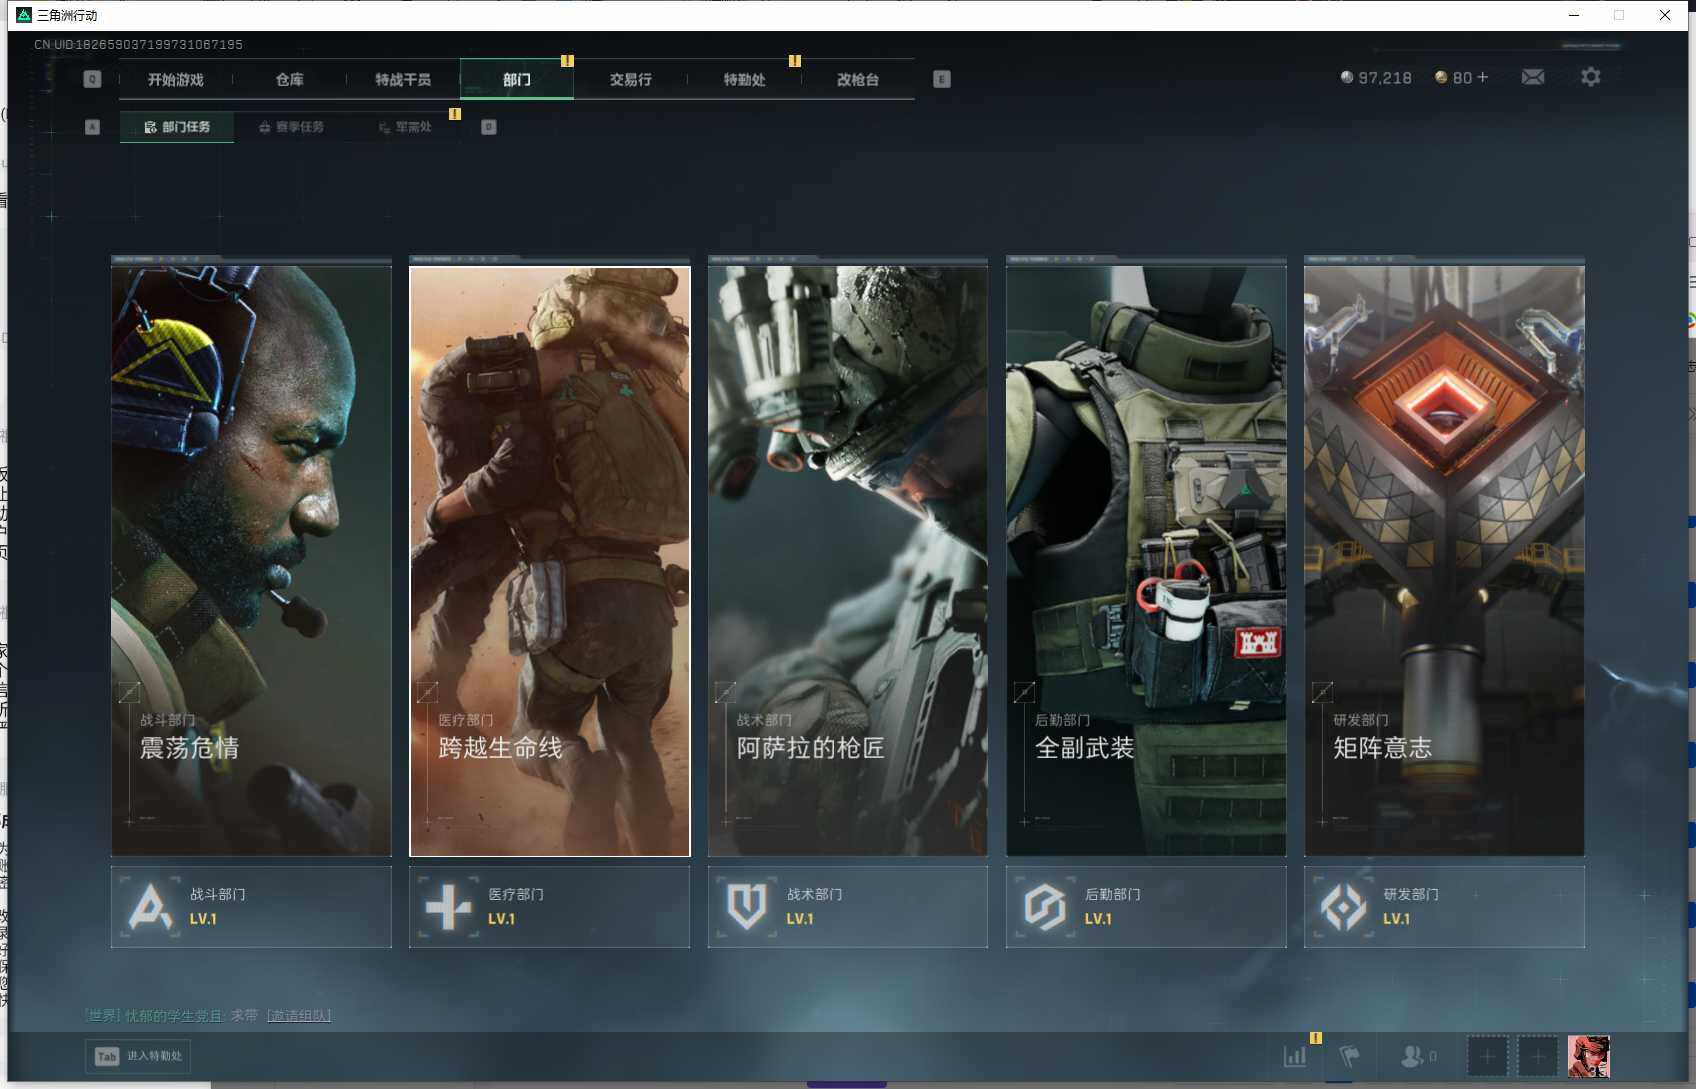Screen dimensions: 1696x1089
Task: Switch to the 仓库 tab
Action: tap(289, 79)
